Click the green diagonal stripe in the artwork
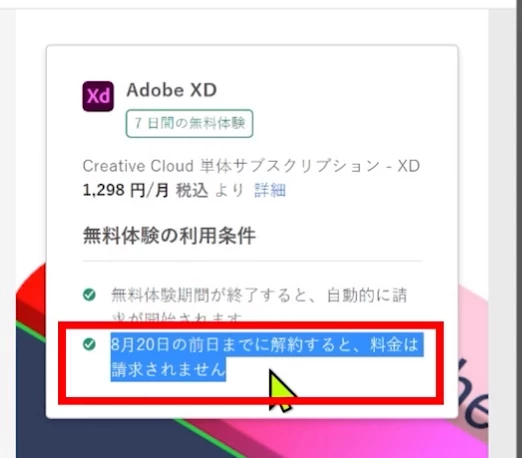This screenshot has width=522, height=458. click(208, 438)
